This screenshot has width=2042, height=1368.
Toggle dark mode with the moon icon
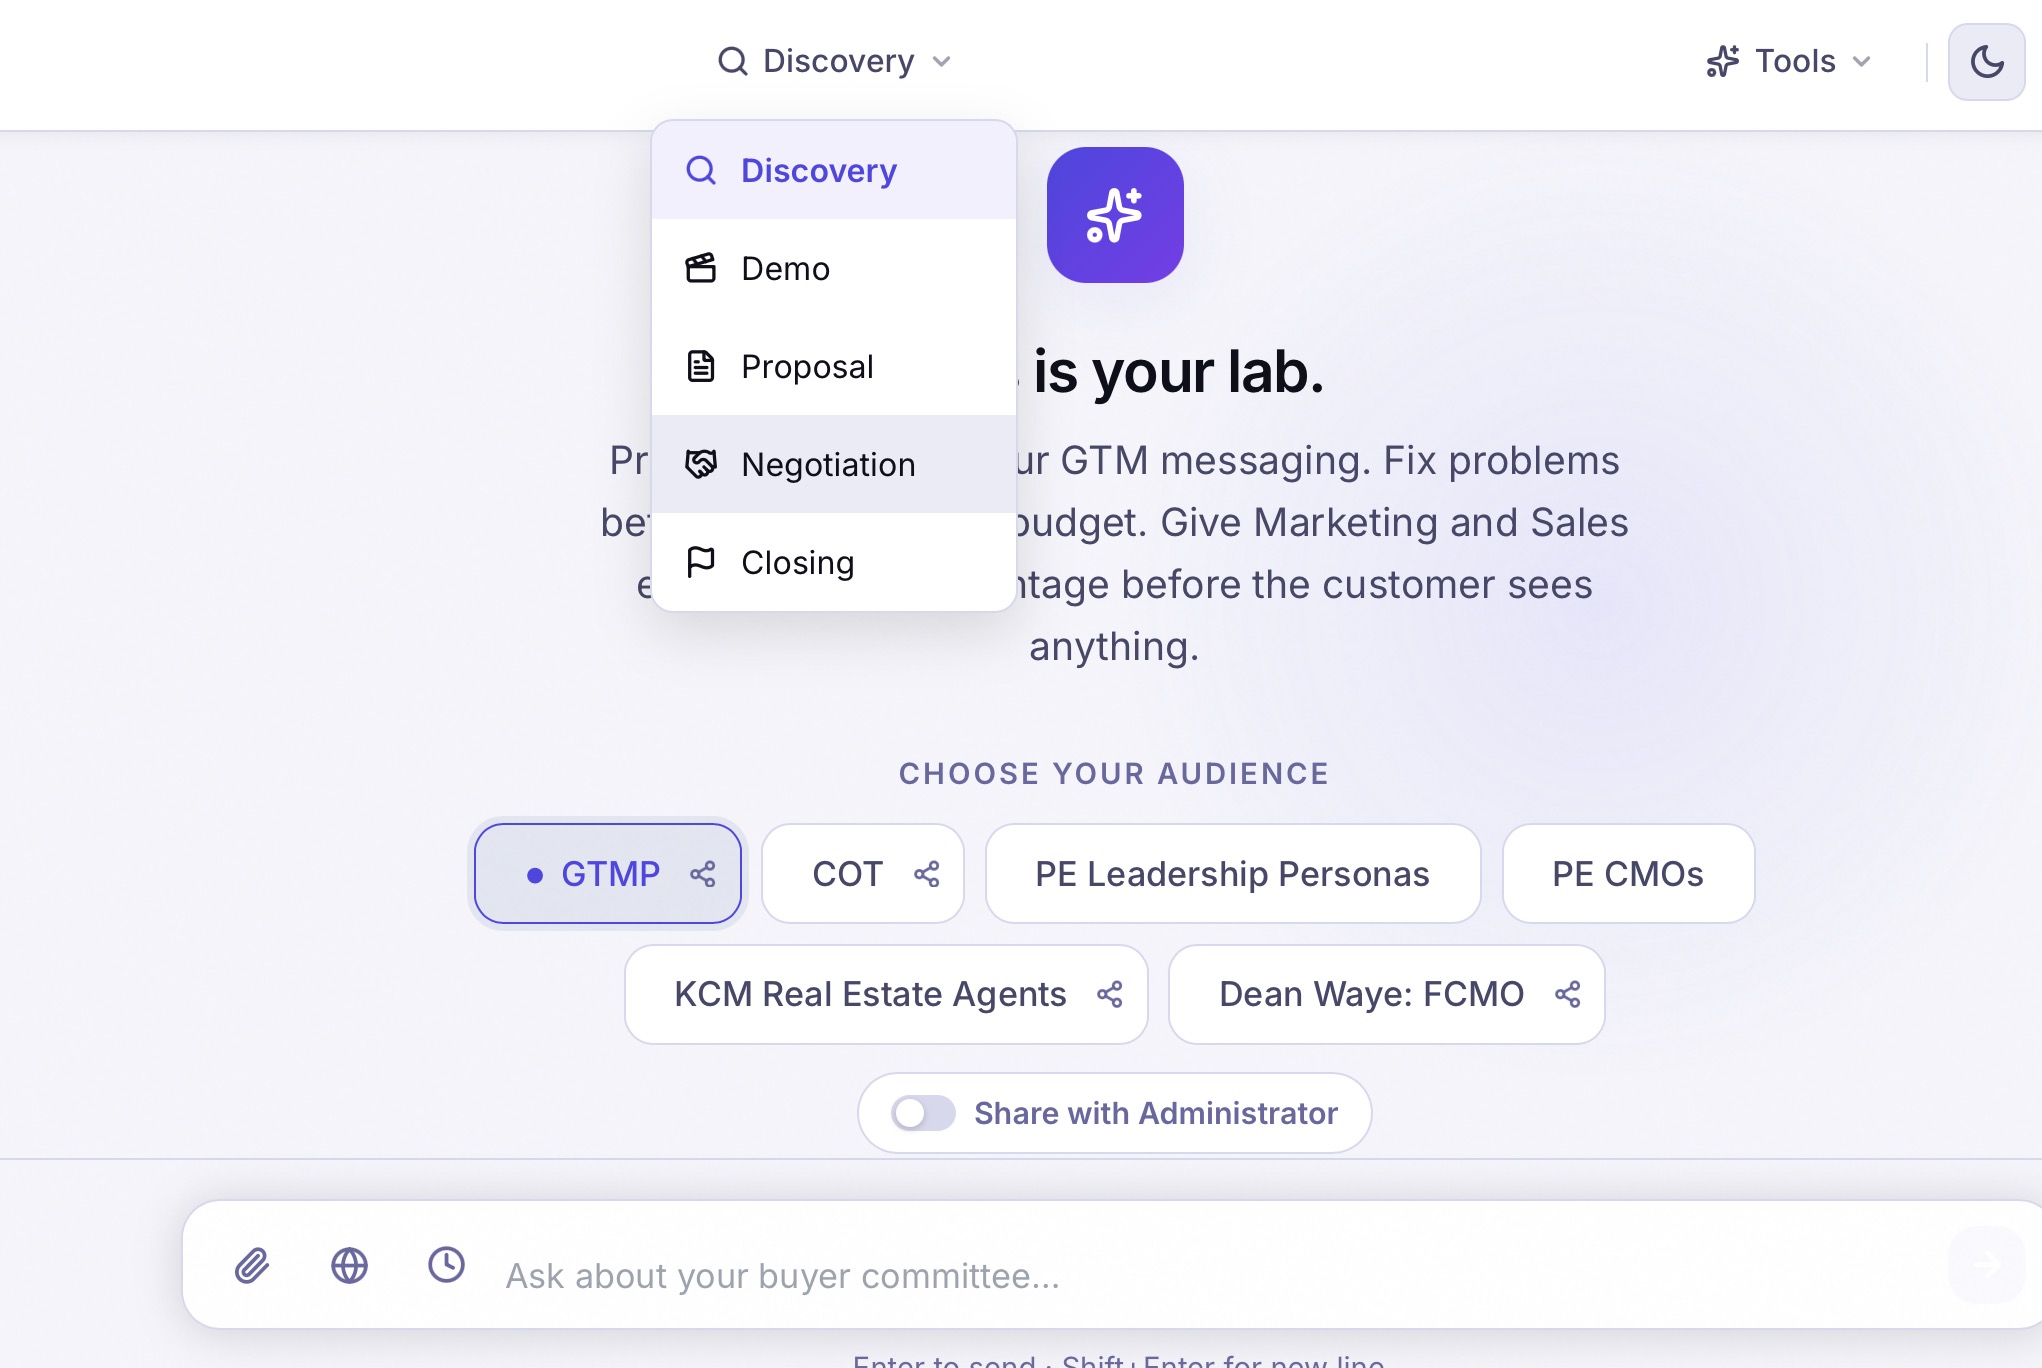(x=1986, y=62)
